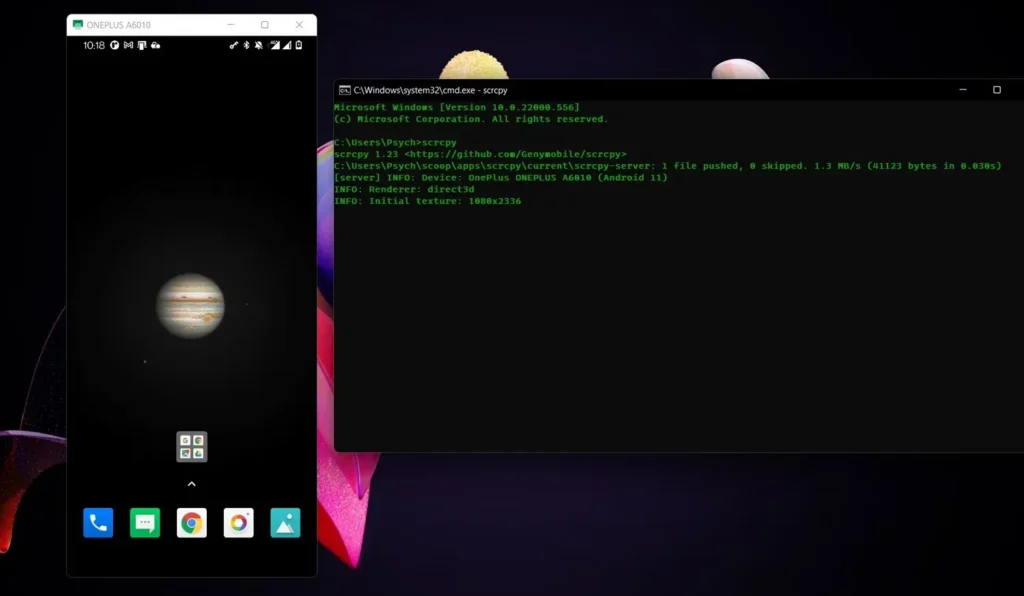Image resolution: width=1024 pixels, height=596 pixels.
Task: Open the Google apps folder
Action: (x=191, y=446)
